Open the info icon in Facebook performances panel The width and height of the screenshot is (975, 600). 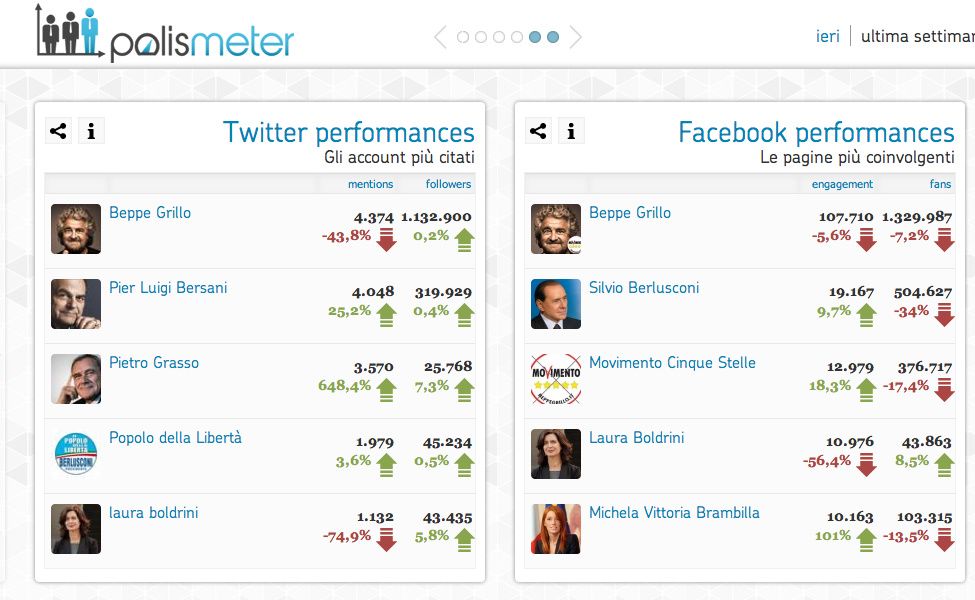click(x=571, y=131)
